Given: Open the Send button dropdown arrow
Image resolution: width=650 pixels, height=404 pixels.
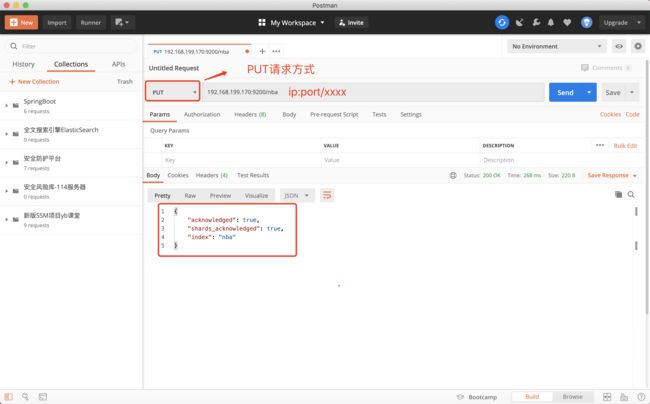Looking at the screenshot, I should [x=589, y=92].
